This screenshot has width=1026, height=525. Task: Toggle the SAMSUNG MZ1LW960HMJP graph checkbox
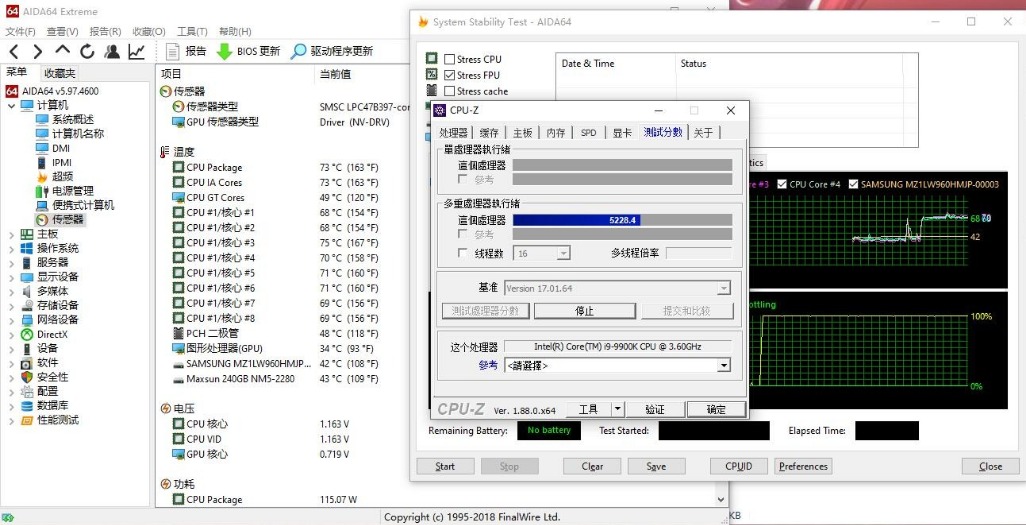point(853,184)
